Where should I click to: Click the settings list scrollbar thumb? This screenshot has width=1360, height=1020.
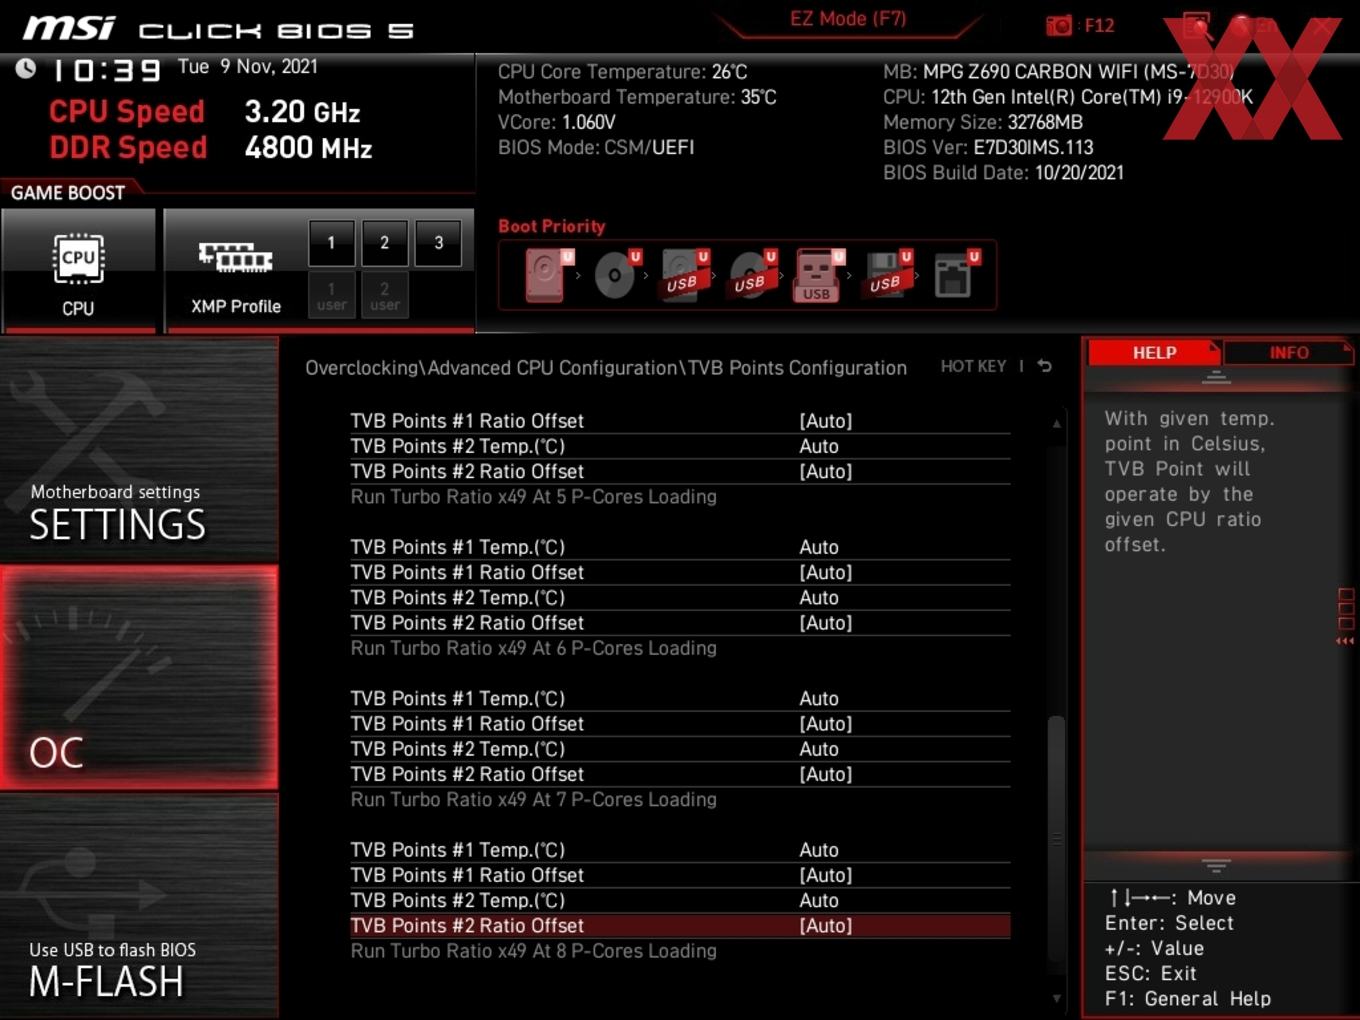1056,840
